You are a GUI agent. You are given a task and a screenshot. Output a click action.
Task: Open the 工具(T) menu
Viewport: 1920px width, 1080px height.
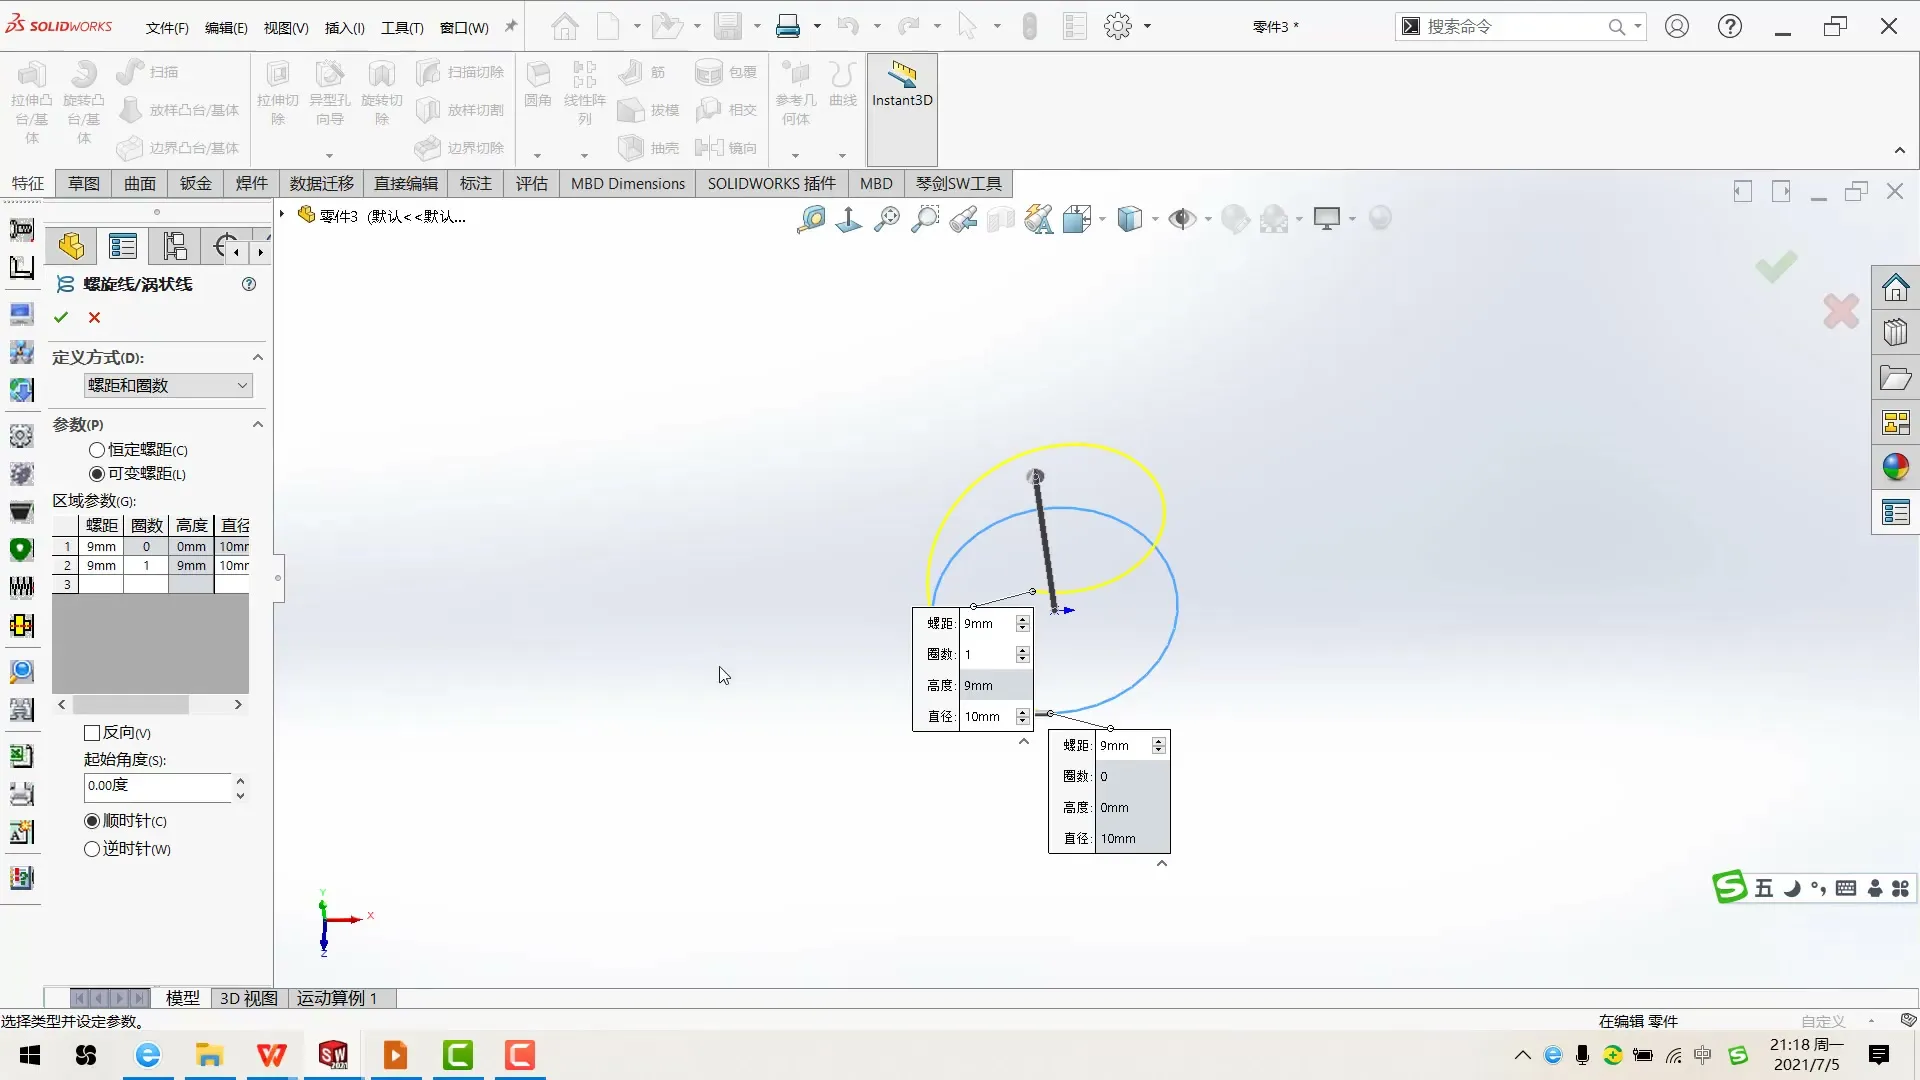[401, 27]
